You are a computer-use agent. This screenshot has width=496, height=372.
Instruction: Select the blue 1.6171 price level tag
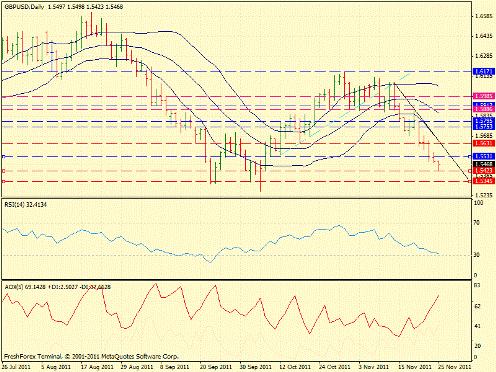pos(484,71)
